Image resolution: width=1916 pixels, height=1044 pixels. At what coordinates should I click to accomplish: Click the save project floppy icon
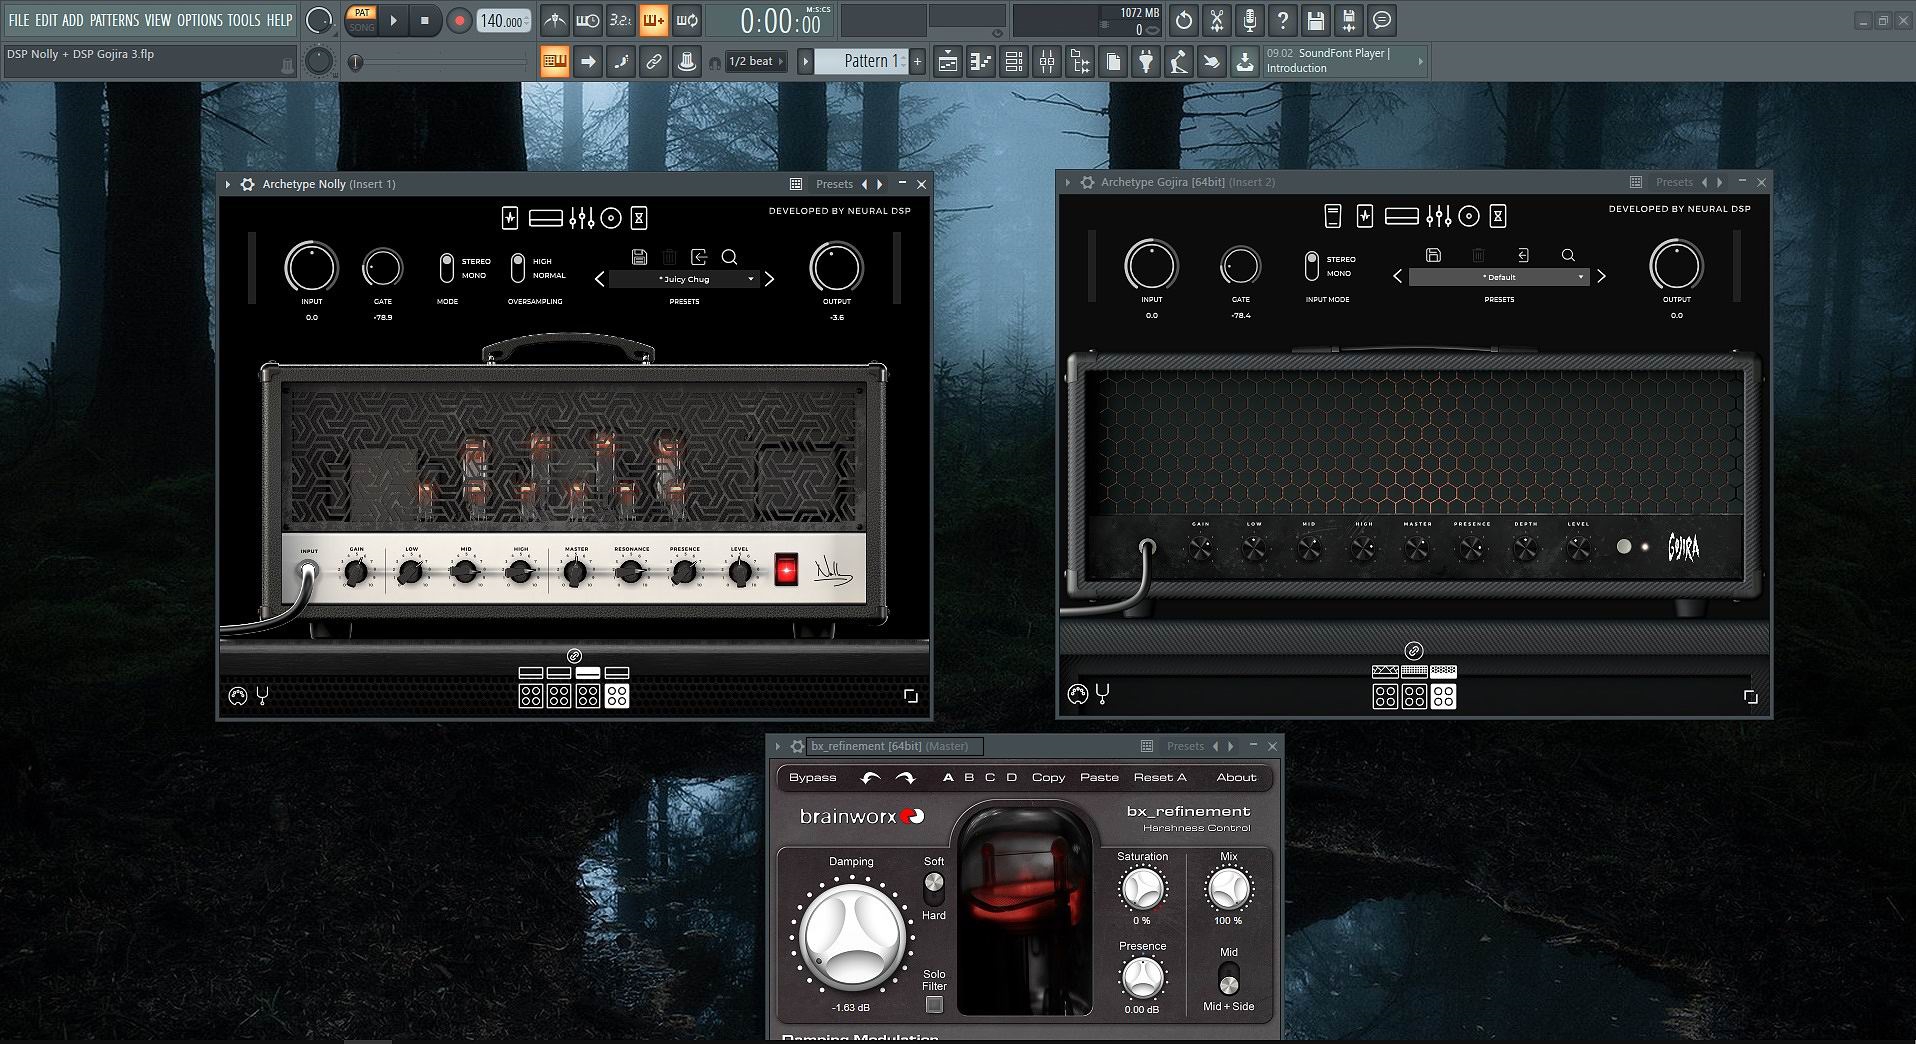(x=1316, y=20)
